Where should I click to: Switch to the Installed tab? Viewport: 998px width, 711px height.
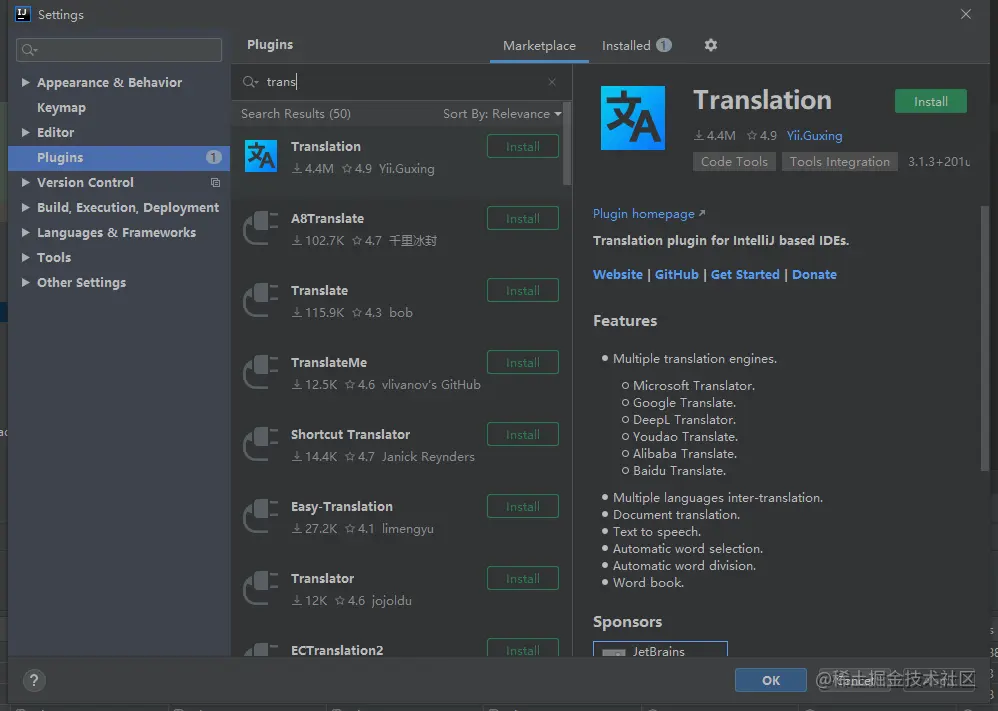click(636, 46)
